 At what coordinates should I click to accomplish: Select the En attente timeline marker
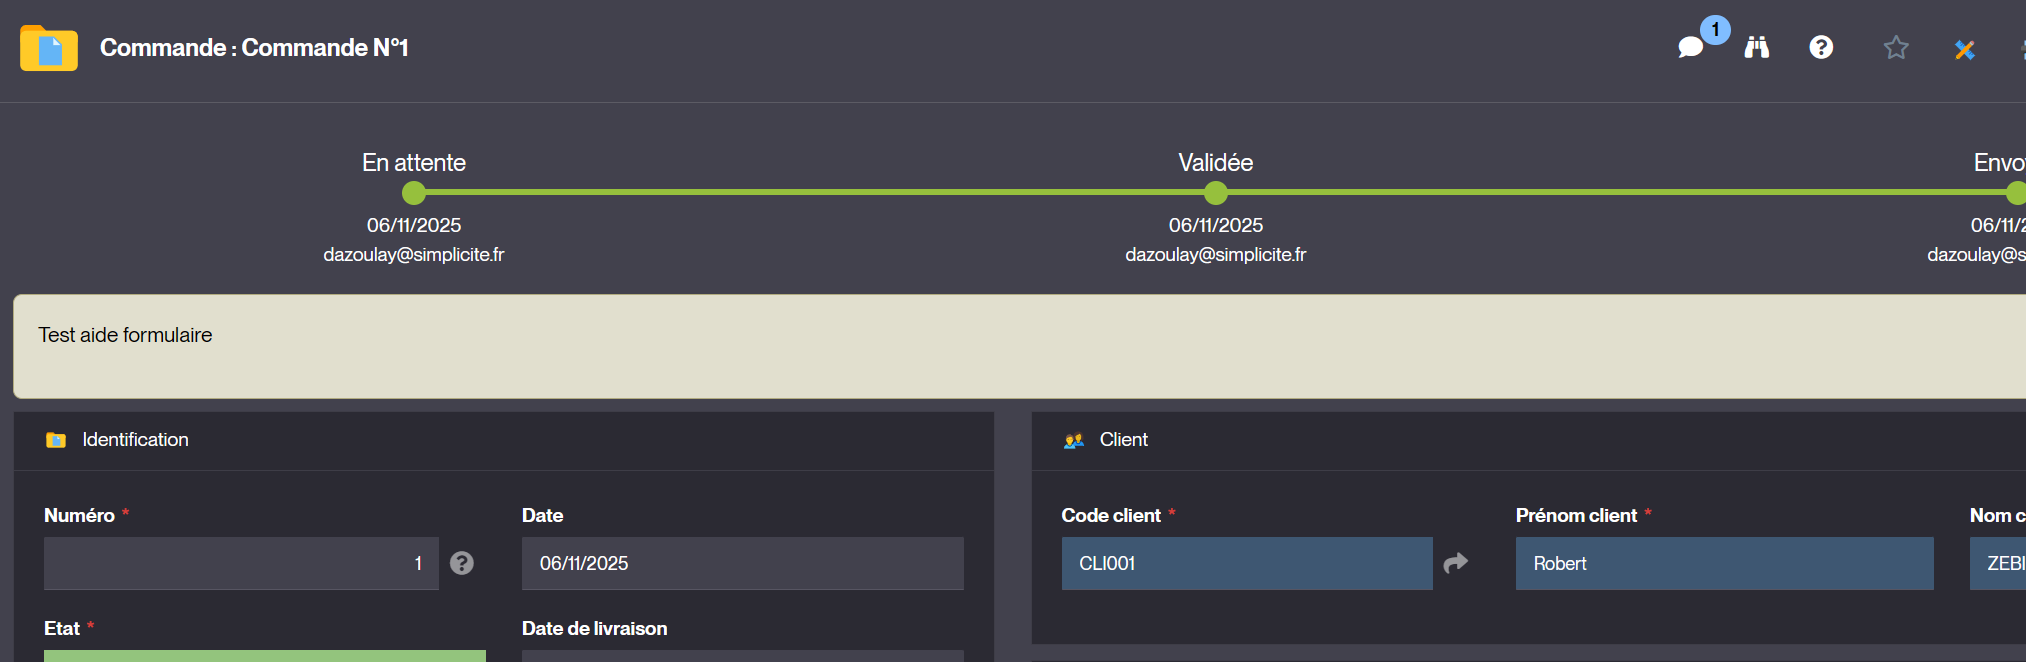pyautogui.click(x=414, y=192)
